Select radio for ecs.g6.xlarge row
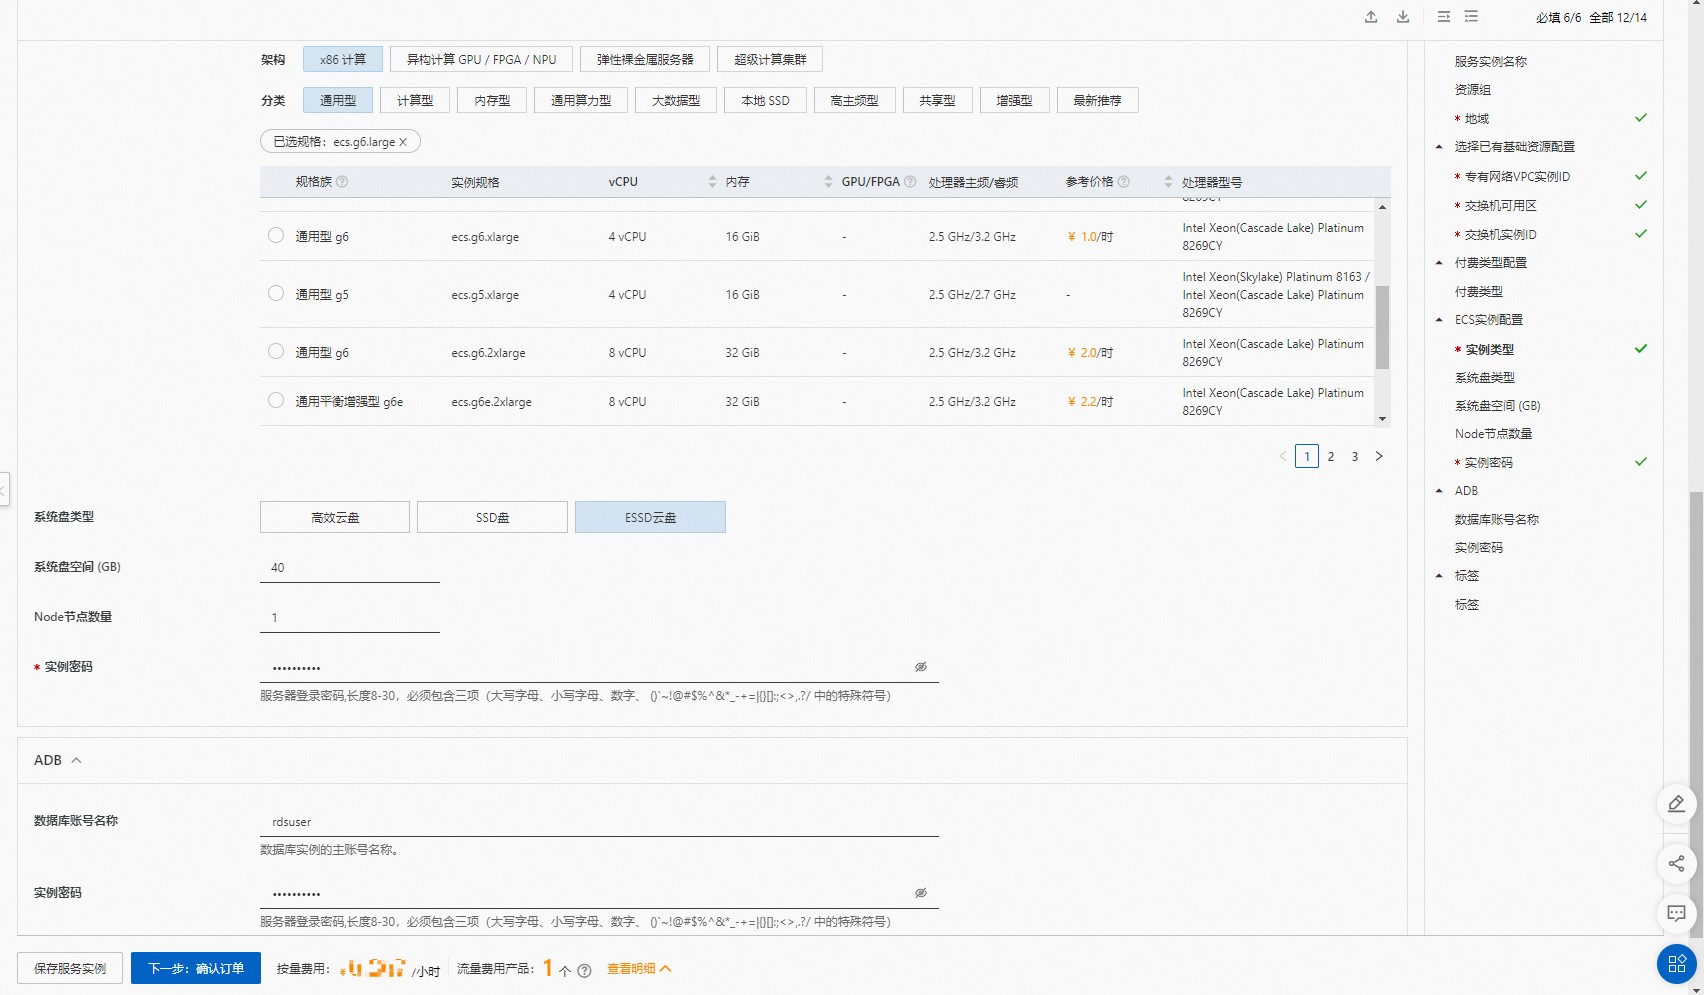Screen dimensions: 1704x995 coord(276,235)
